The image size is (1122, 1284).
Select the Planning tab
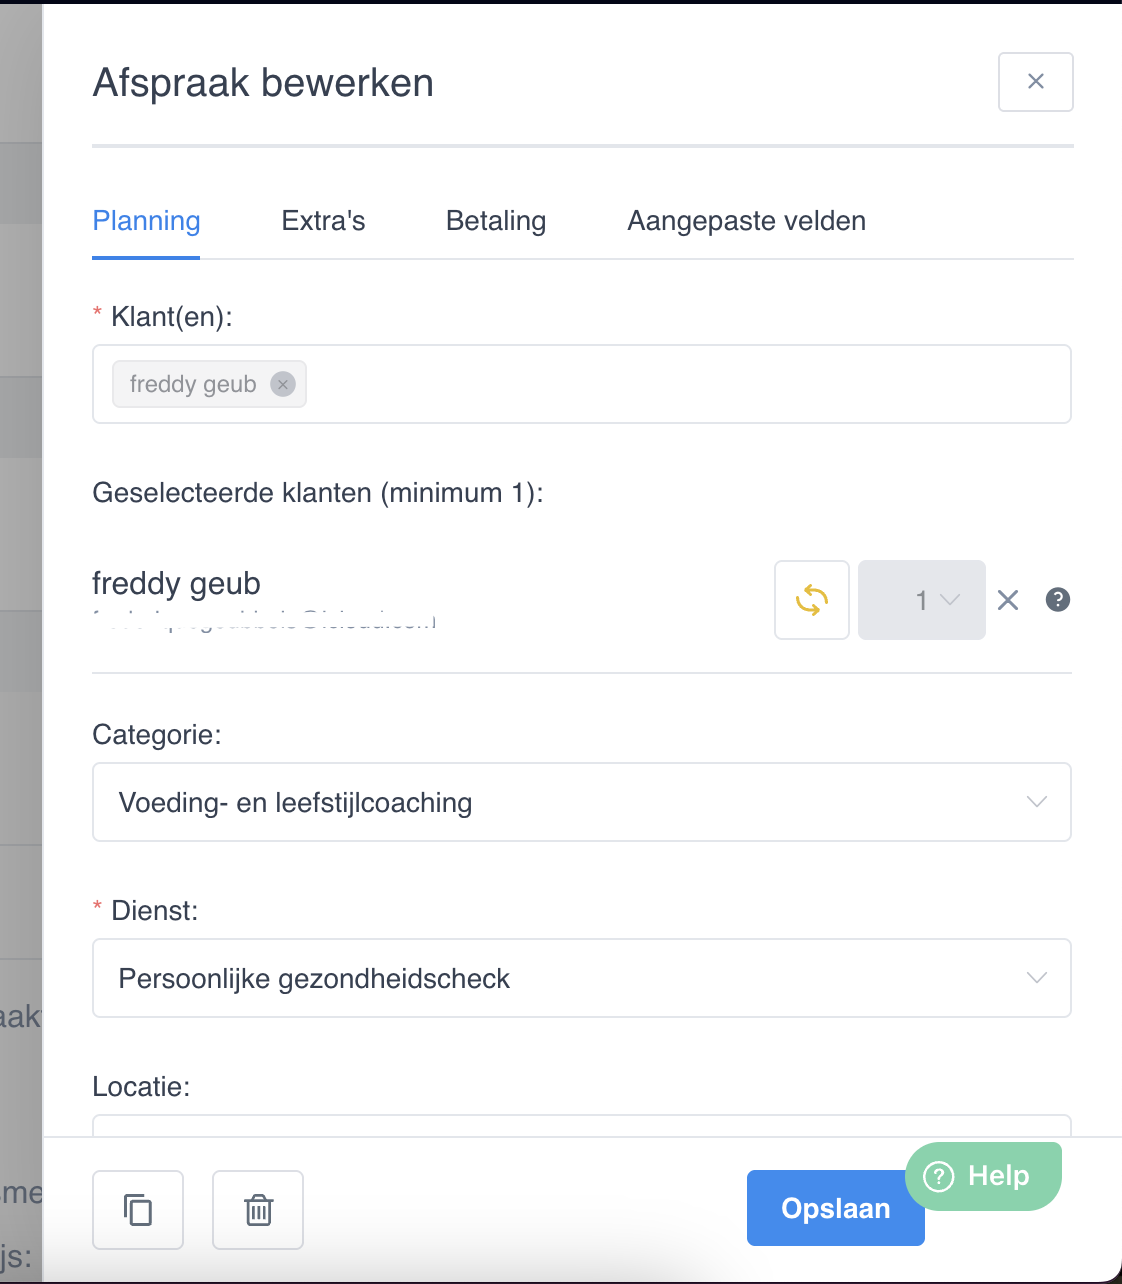[x=146, y=221]
